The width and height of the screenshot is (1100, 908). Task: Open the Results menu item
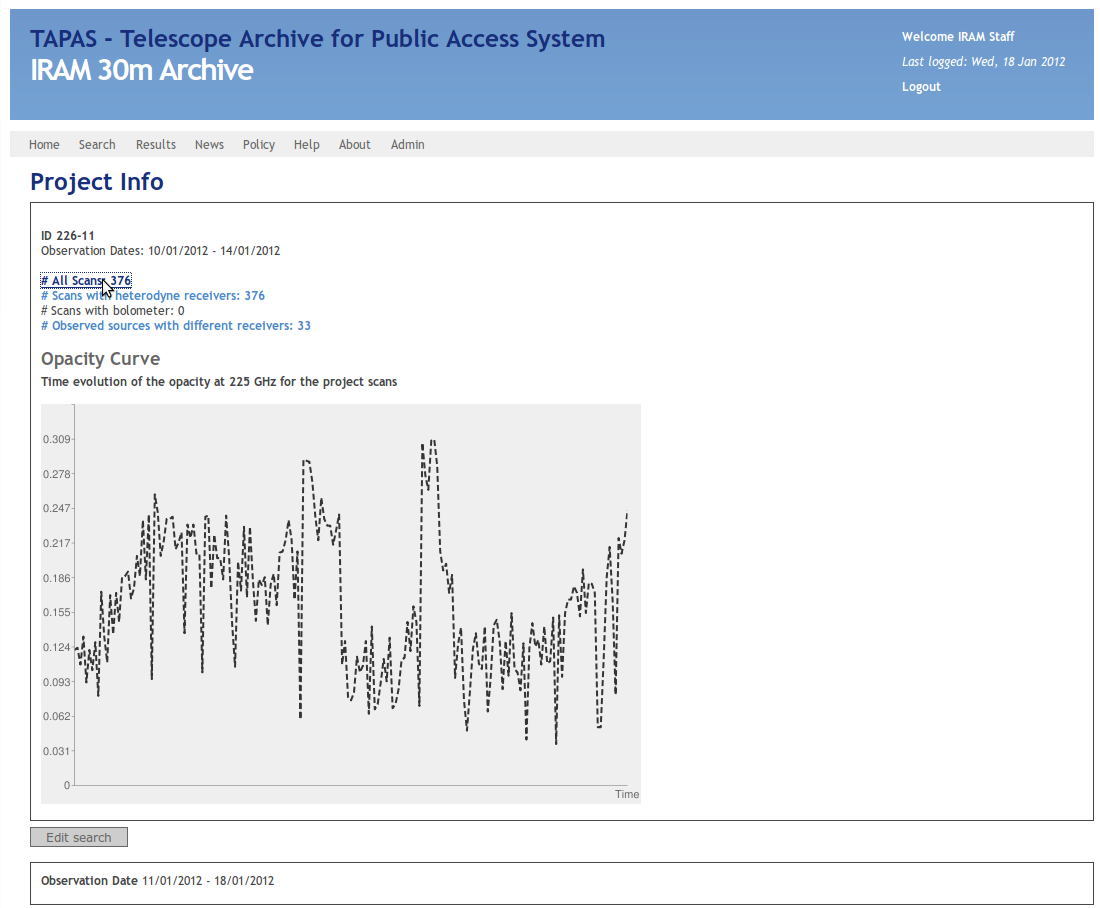coord(156,145)
